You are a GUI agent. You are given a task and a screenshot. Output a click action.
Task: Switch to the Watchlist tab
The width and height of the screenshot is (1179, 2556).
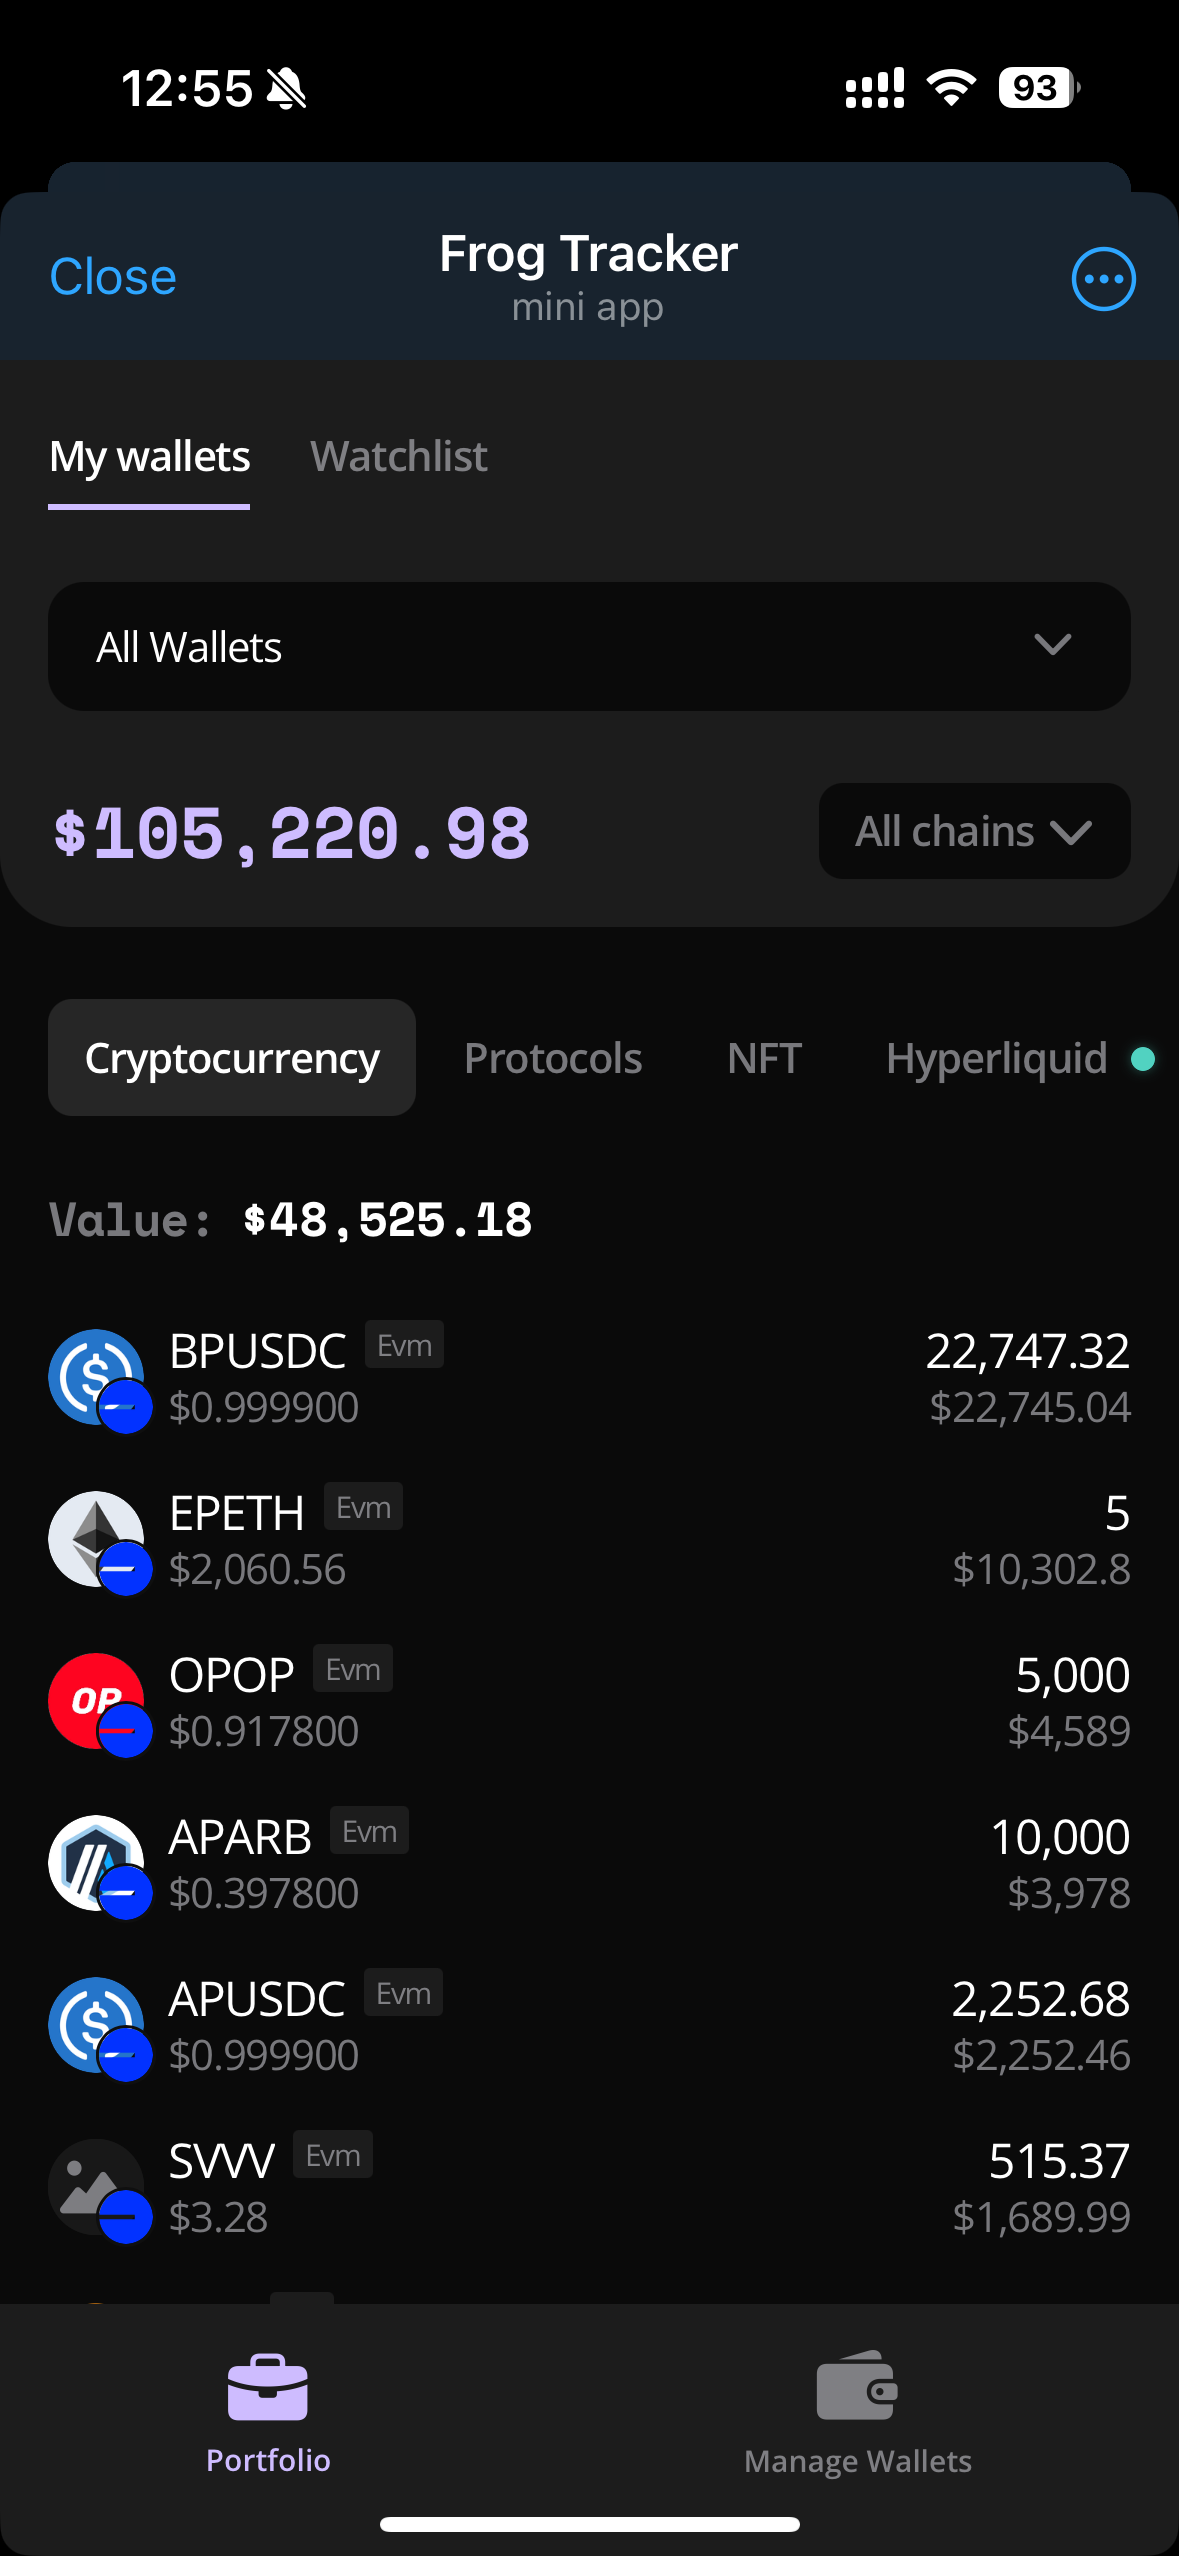398,457
